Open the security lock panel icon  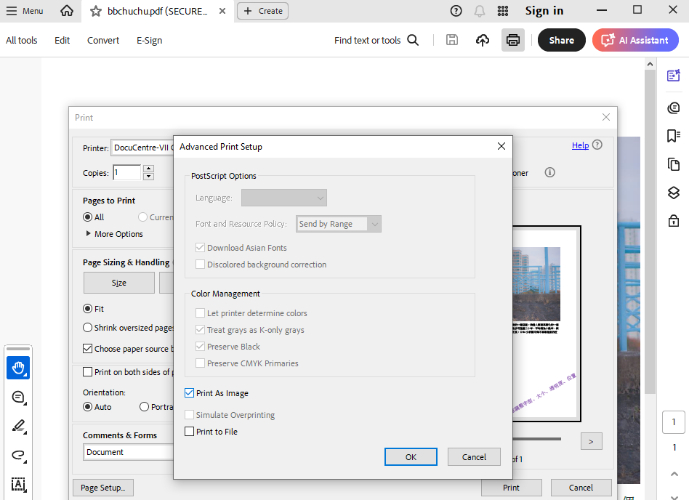(x=673, y=220)
